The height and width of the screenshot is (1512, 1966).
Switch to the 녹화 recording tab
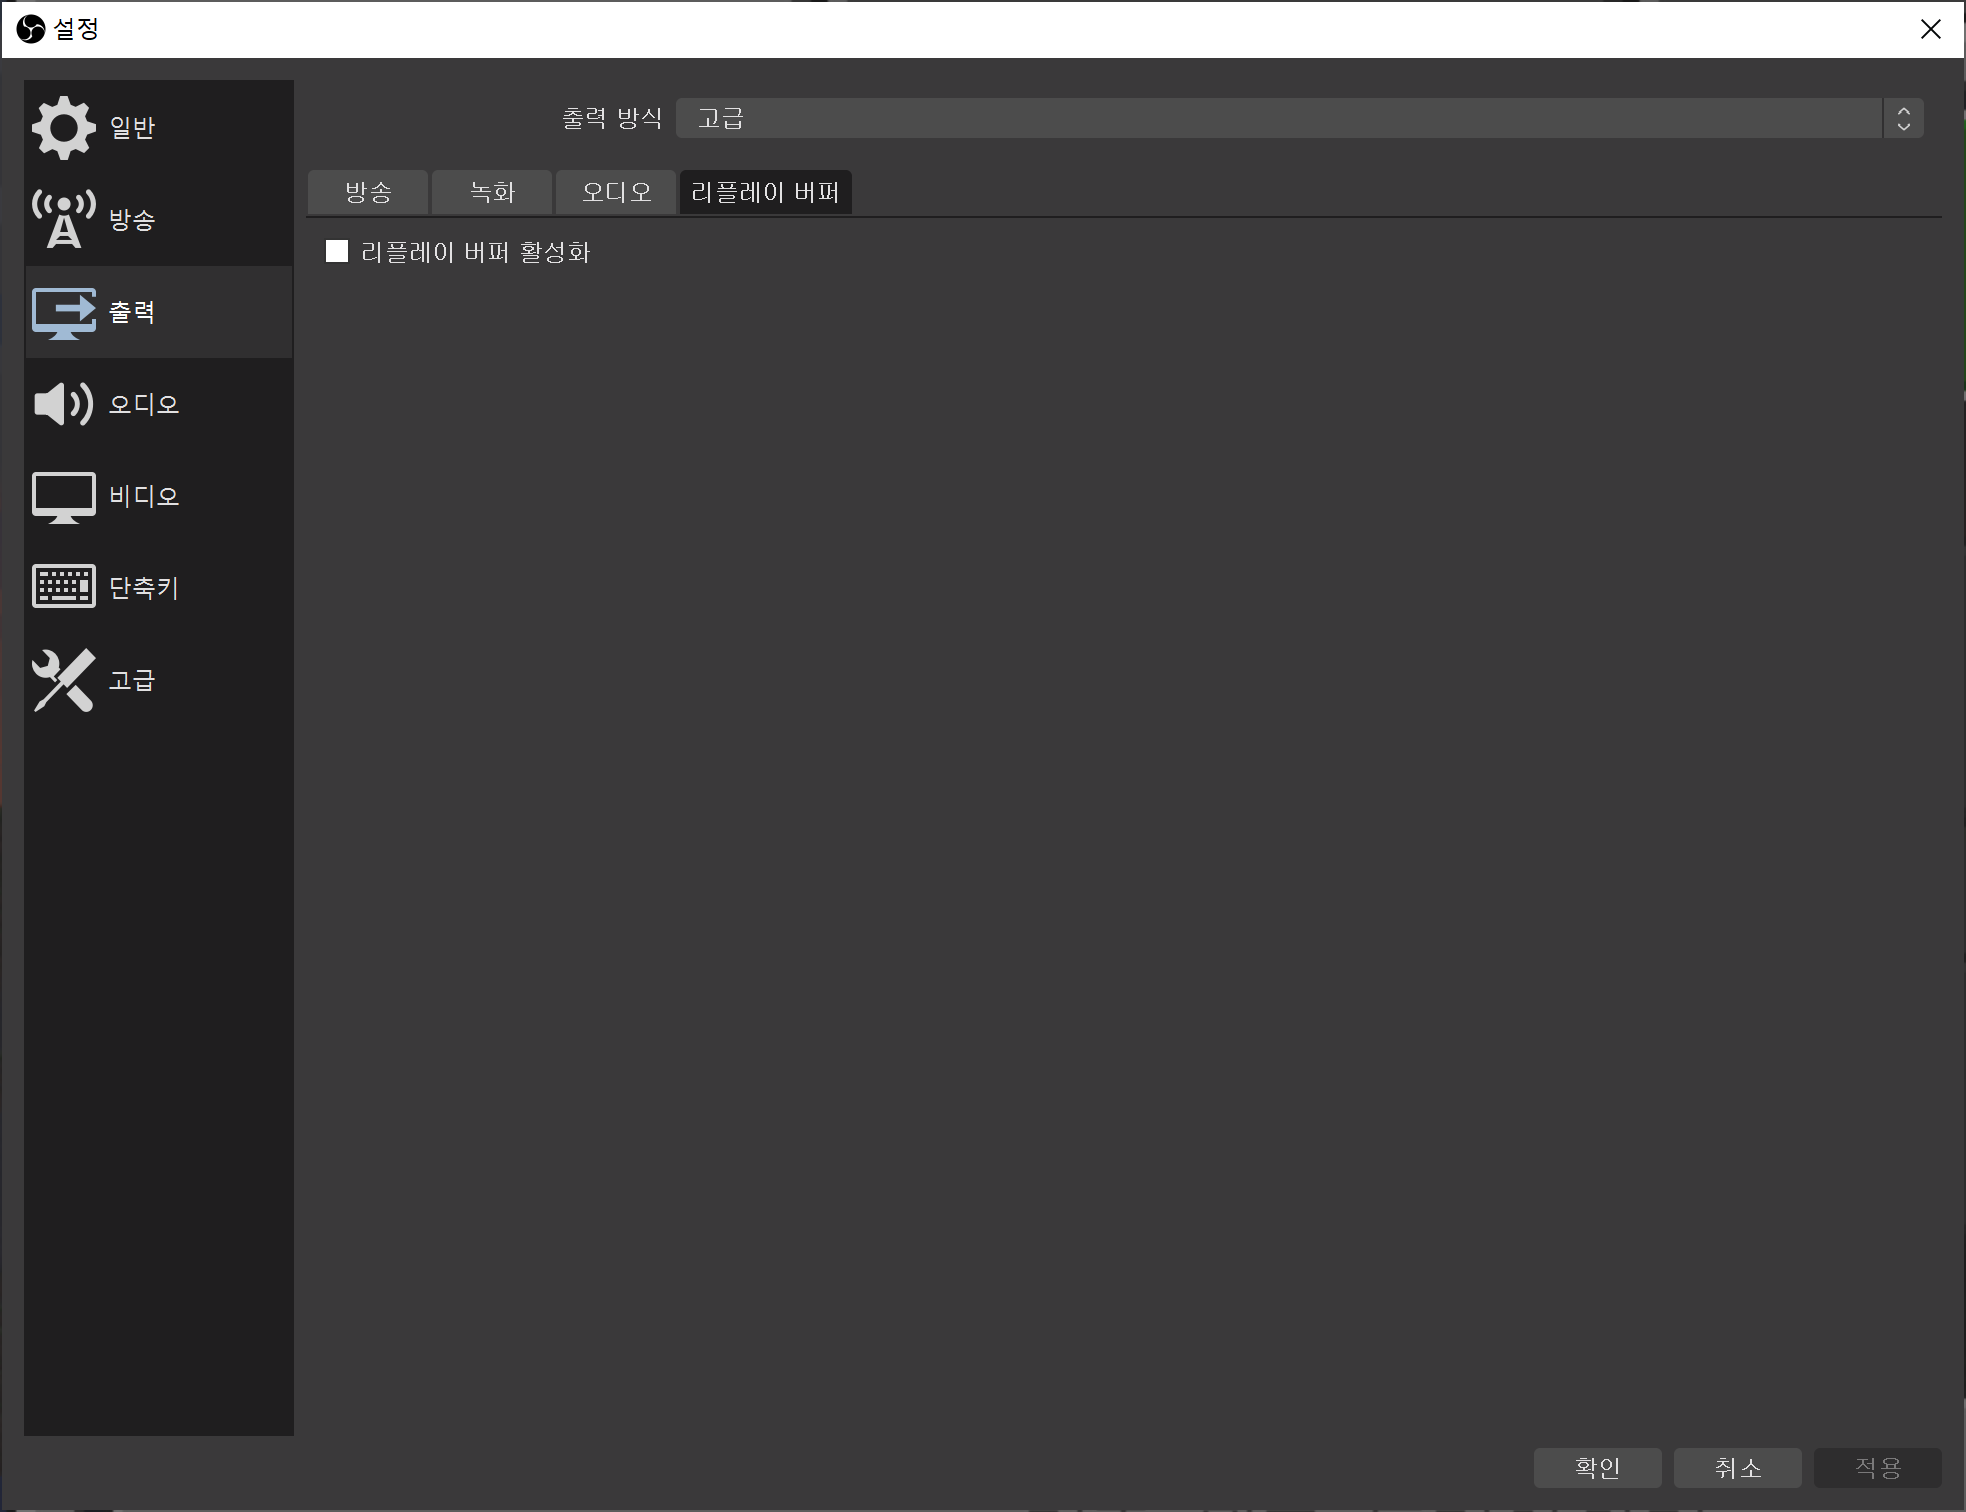(x=492, y=192)
